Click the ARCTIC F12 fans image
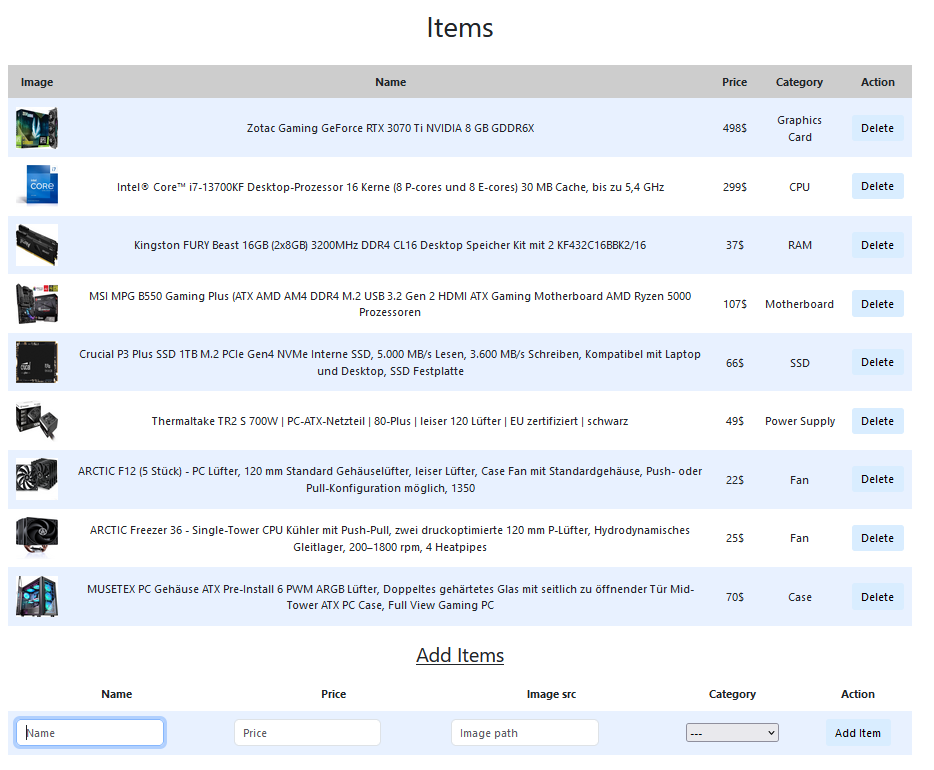 coord(37,479)
